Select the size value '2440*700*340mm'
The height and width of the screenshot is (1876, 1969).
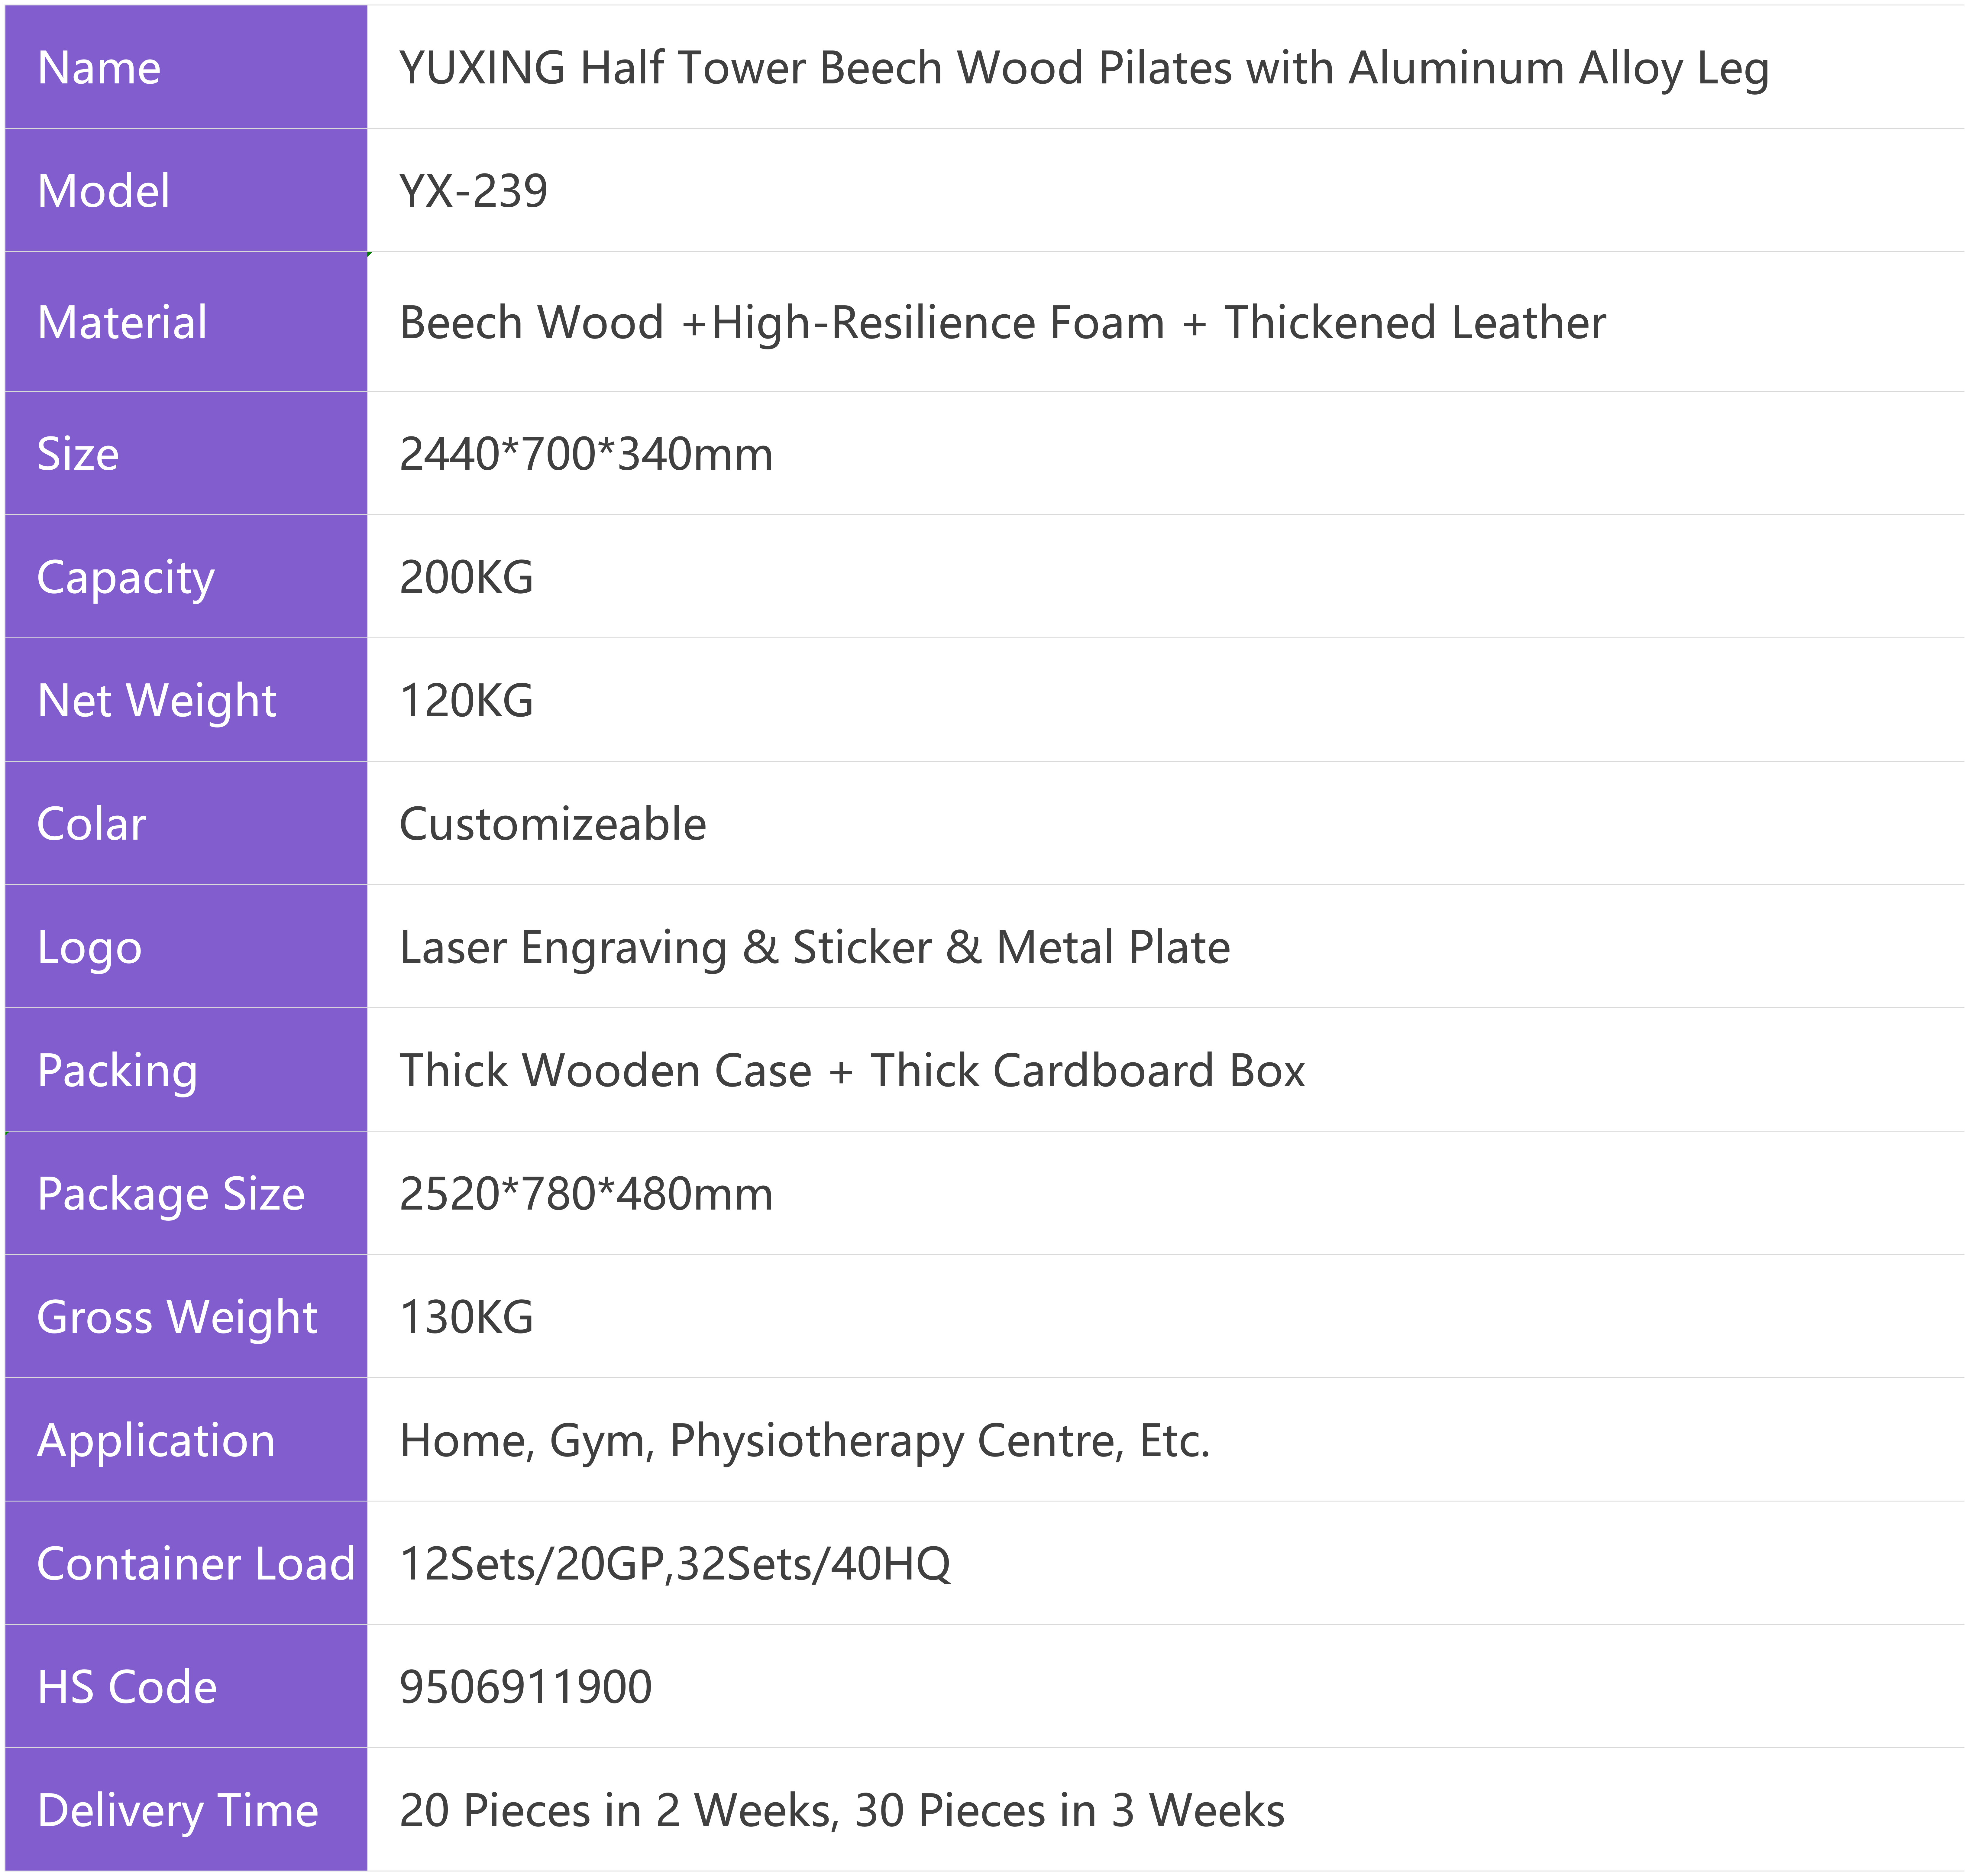[586, 454]
